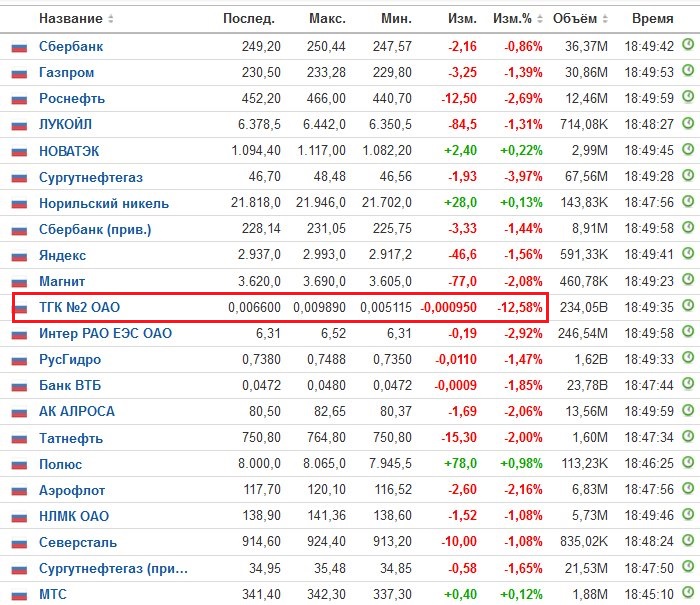Open the Банк ВТБ stock link
Viewport: 700px width, 605px height.
(70, 385)
